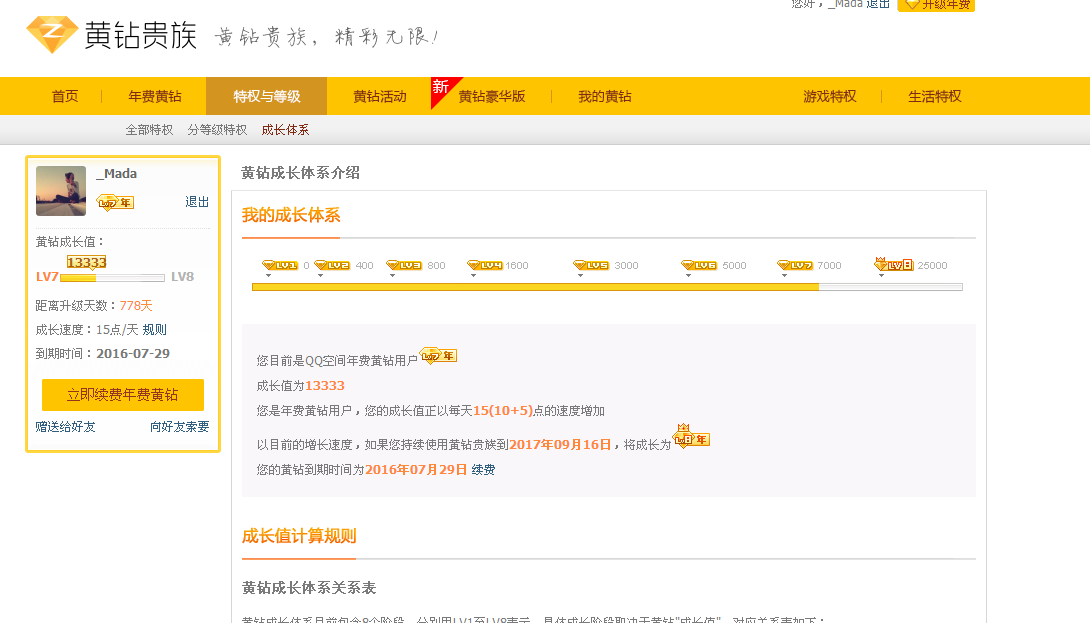Click the LV6 diamond level icon
1090x623 pixels.
(x=699, y=265)
